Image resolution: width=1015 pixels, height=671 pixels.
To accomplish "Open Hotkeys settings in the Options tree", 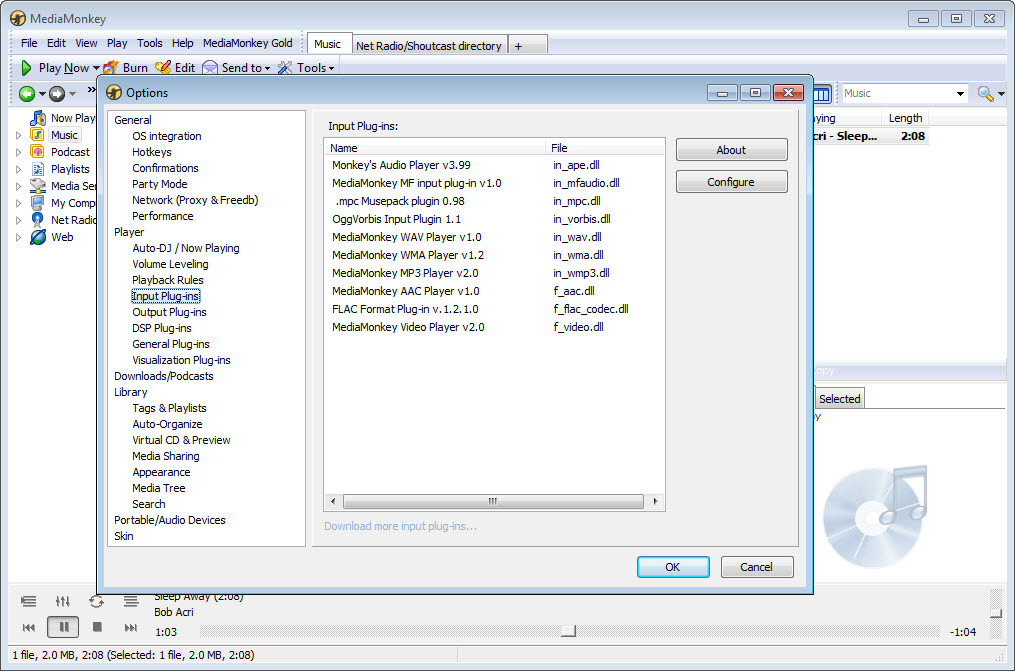I will [152, 152].
